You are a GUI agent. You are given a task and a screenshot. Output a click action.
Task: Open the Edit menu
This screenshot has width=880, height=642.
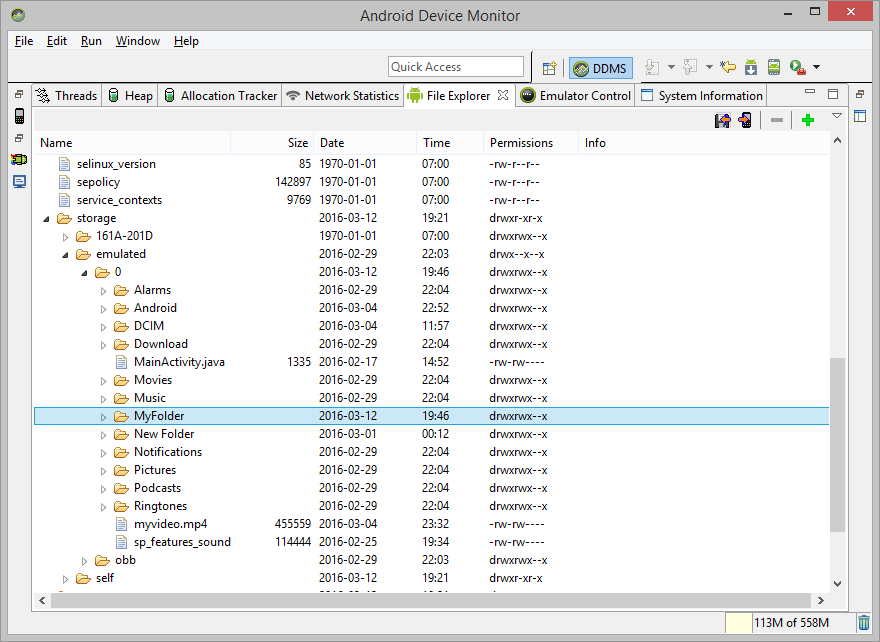click(57, 41)
